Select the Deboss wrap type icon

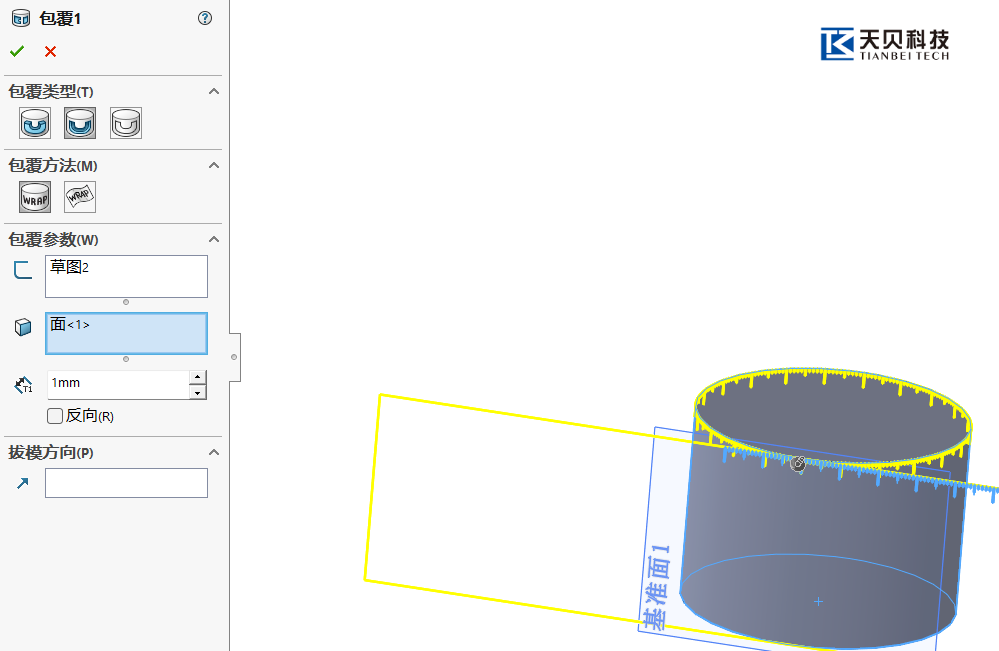point(80,123)
